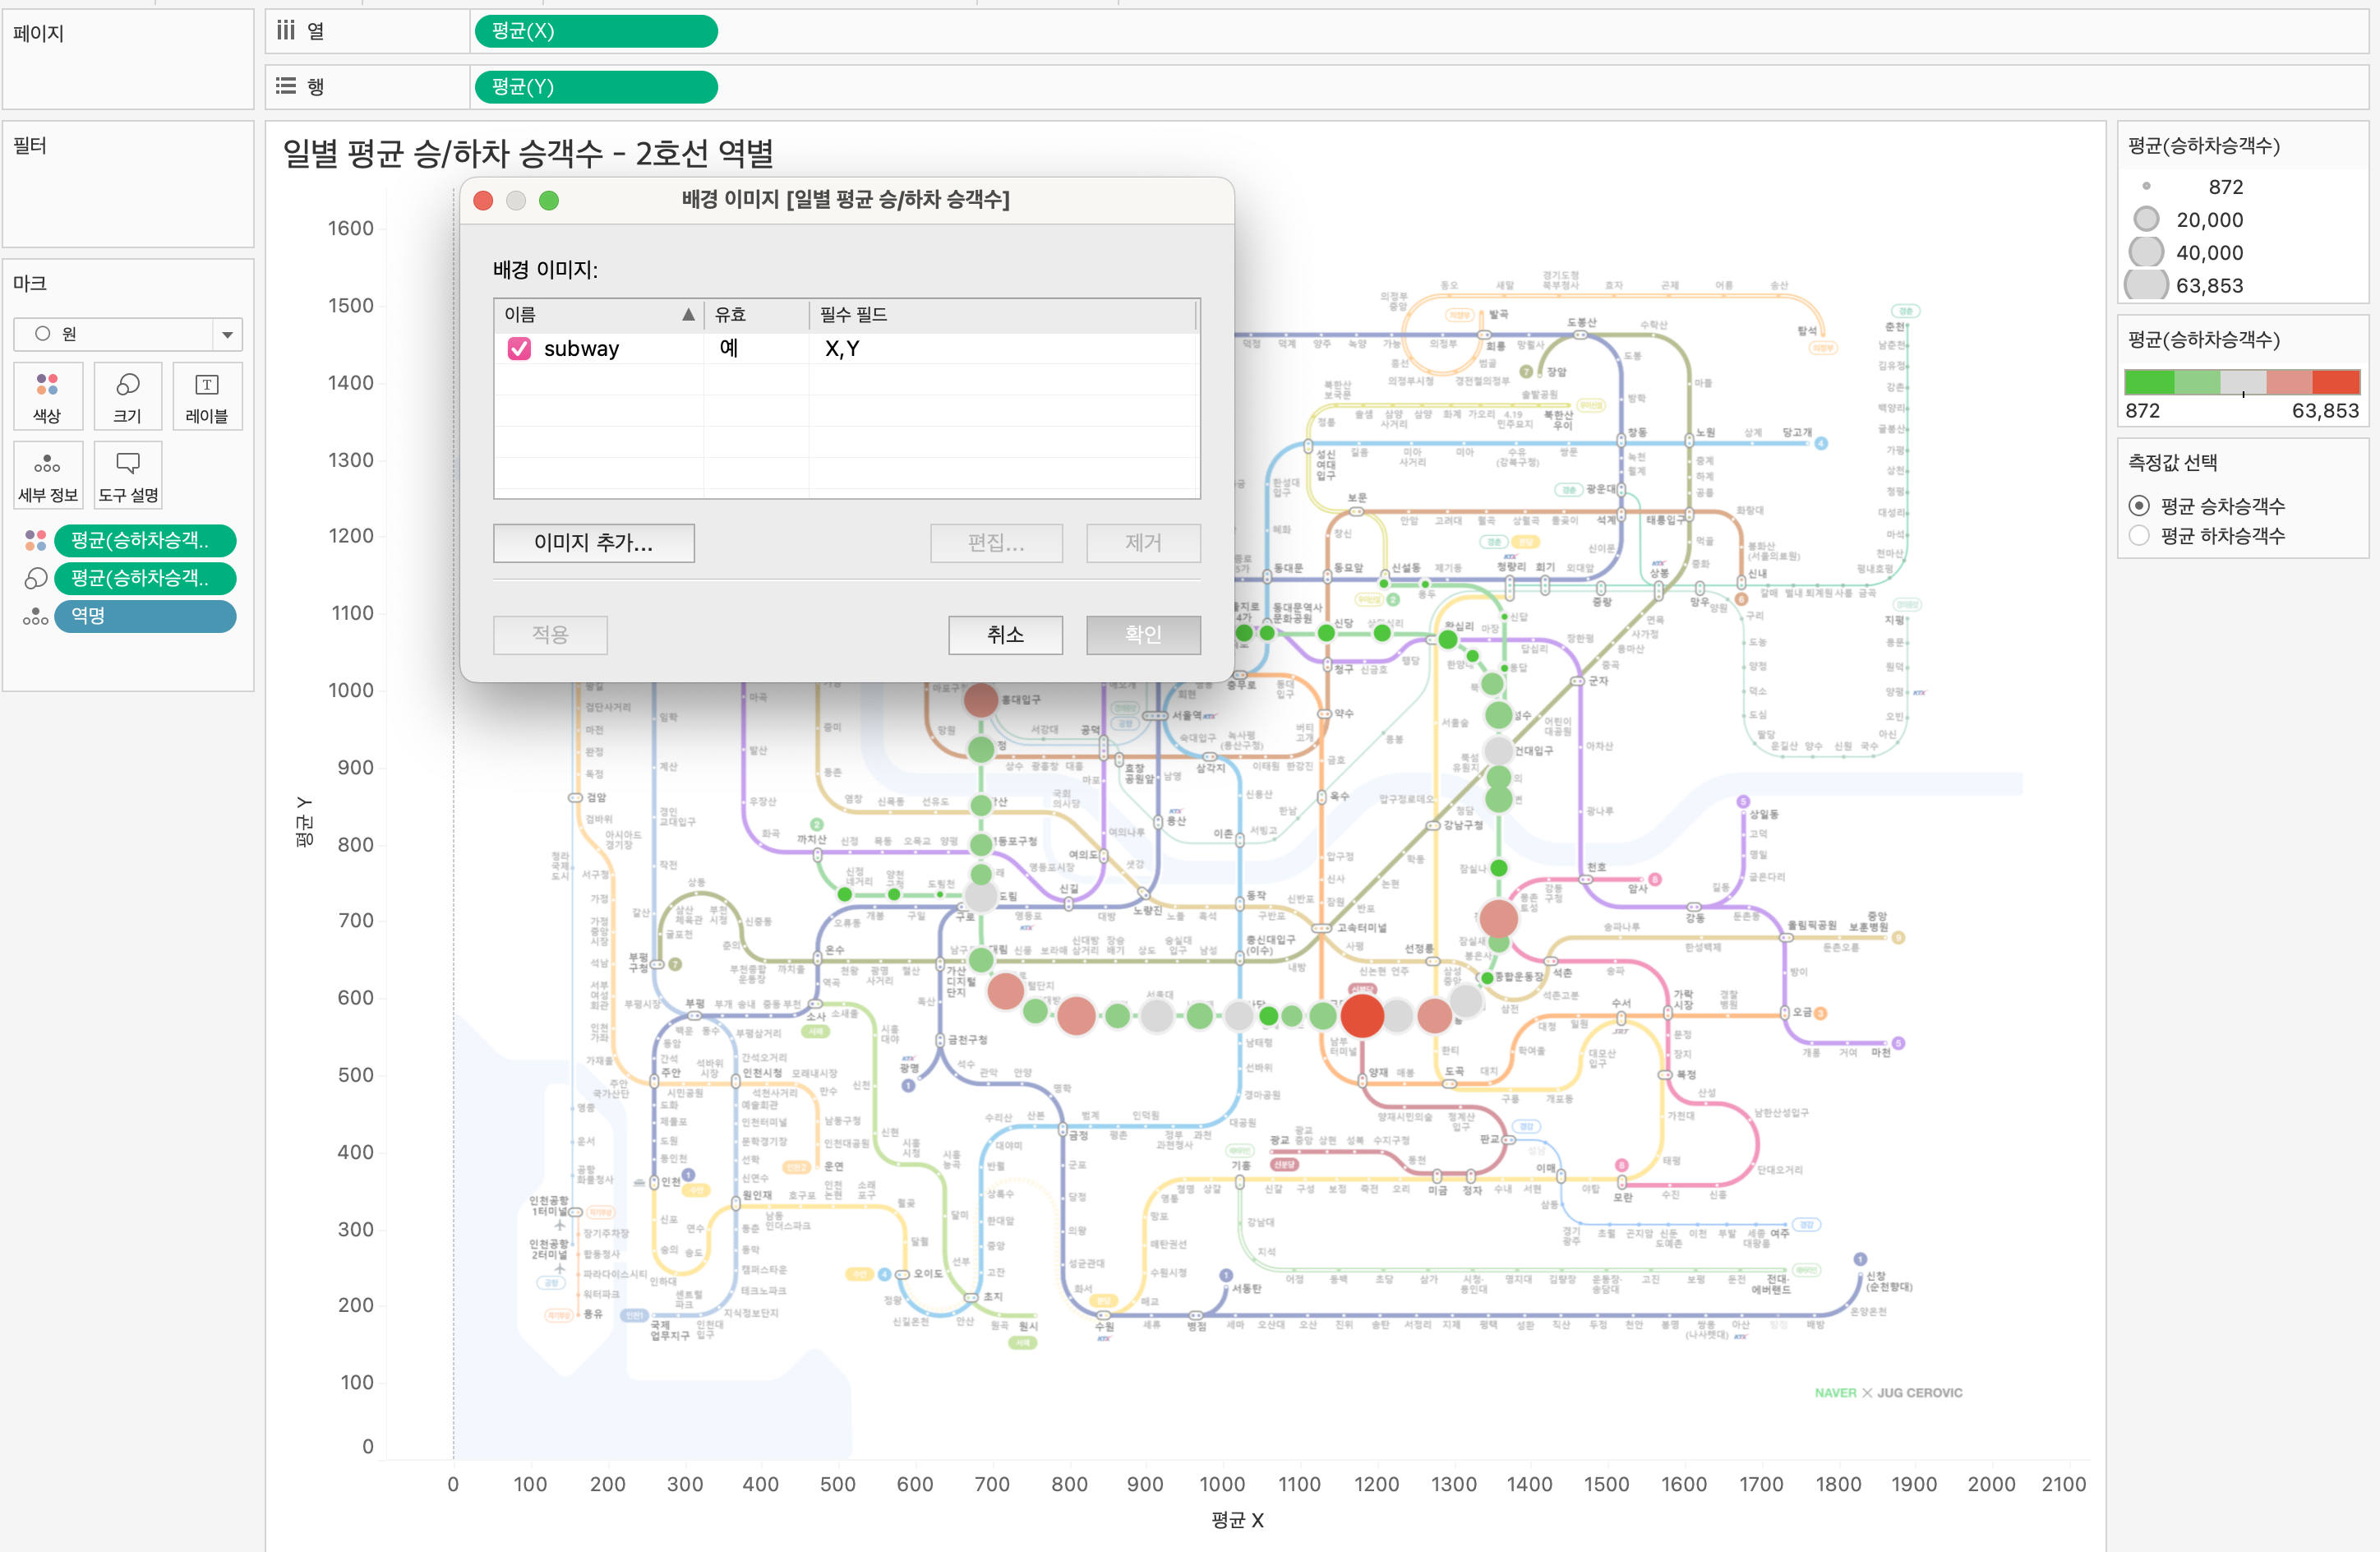Click the 872 size legend dot
This screenshot has height=1552, width=2380.
(2146, 186)
